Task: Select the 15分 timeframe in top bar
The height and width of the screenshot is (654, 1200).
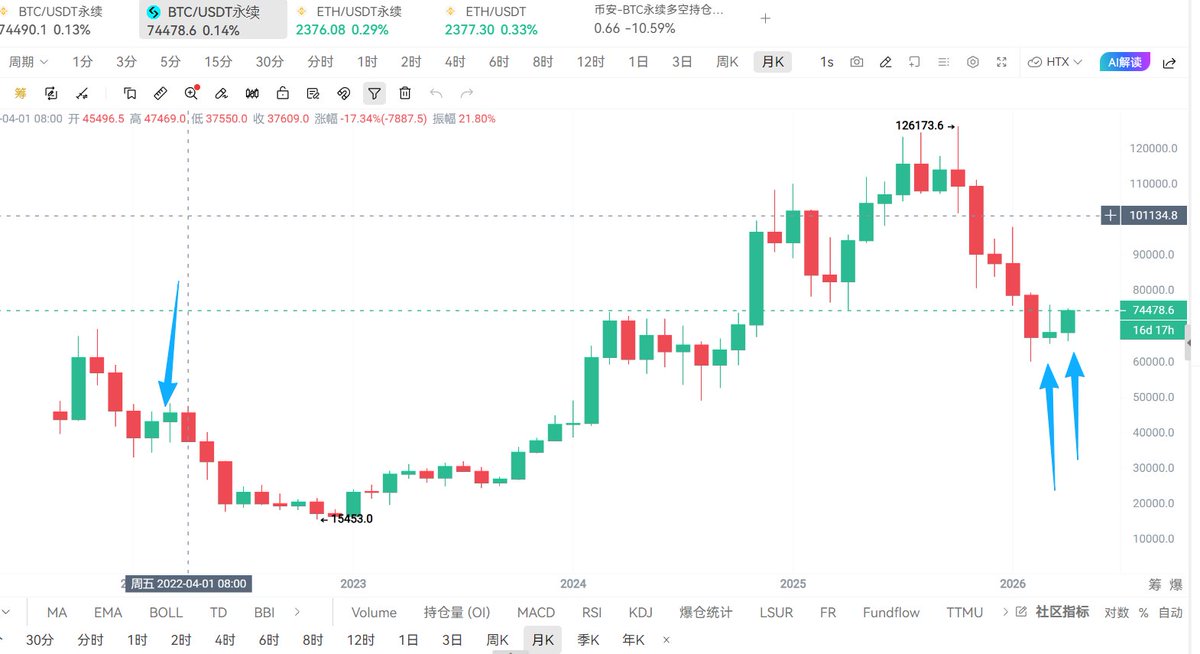Action: [217, 62]
